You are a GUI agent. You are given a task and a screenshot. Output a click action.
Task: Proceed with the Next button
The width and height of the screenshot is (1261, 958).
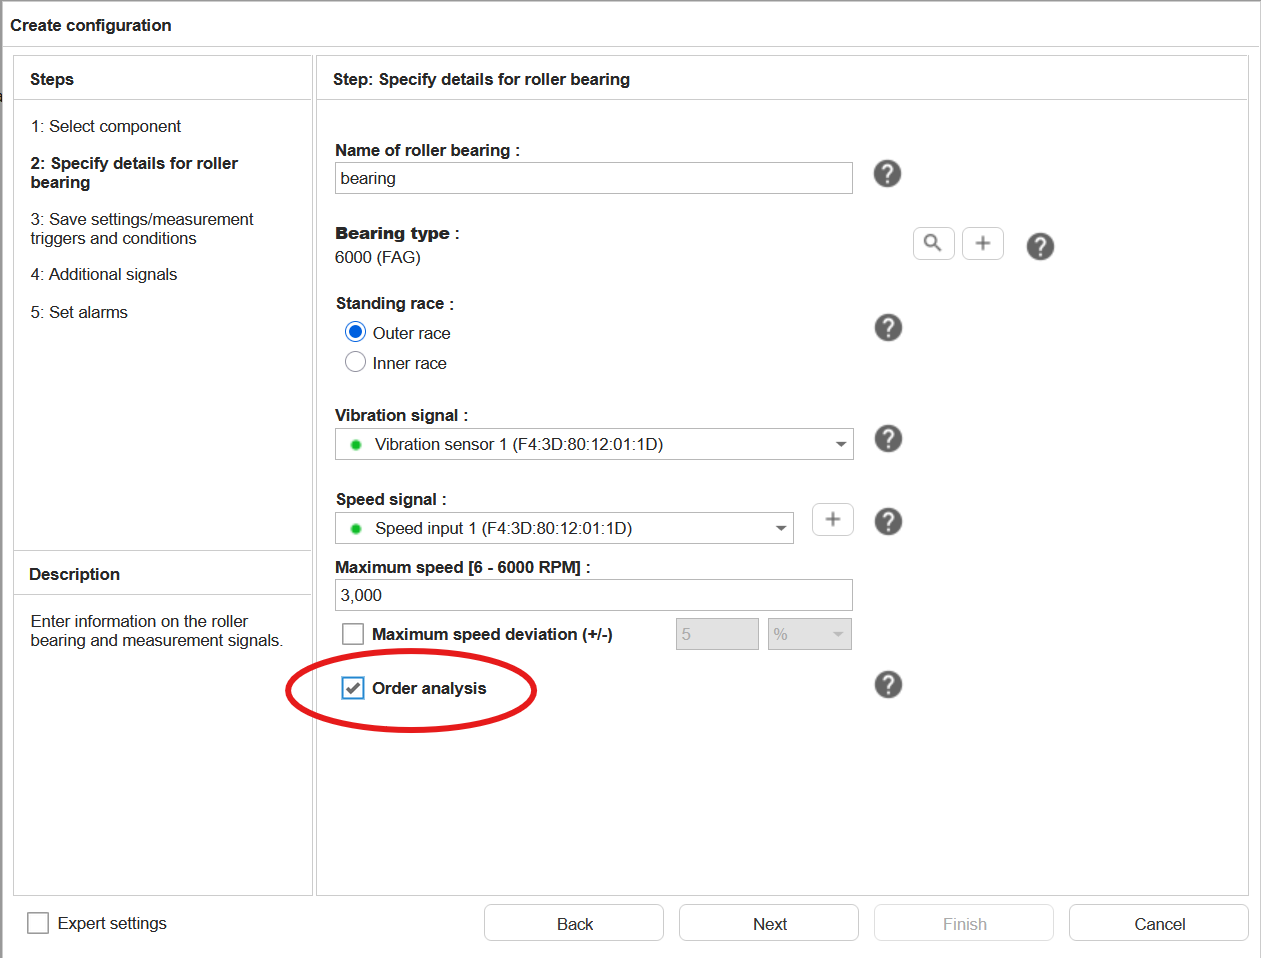click(768, 922)
